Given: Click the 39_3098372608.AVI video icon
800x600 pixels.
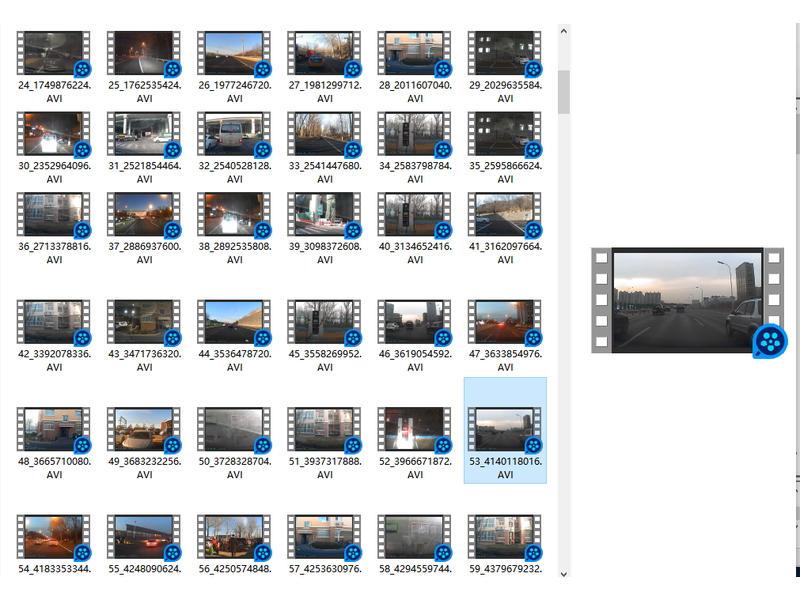Looking at the screenshot, I should (325, 214).
